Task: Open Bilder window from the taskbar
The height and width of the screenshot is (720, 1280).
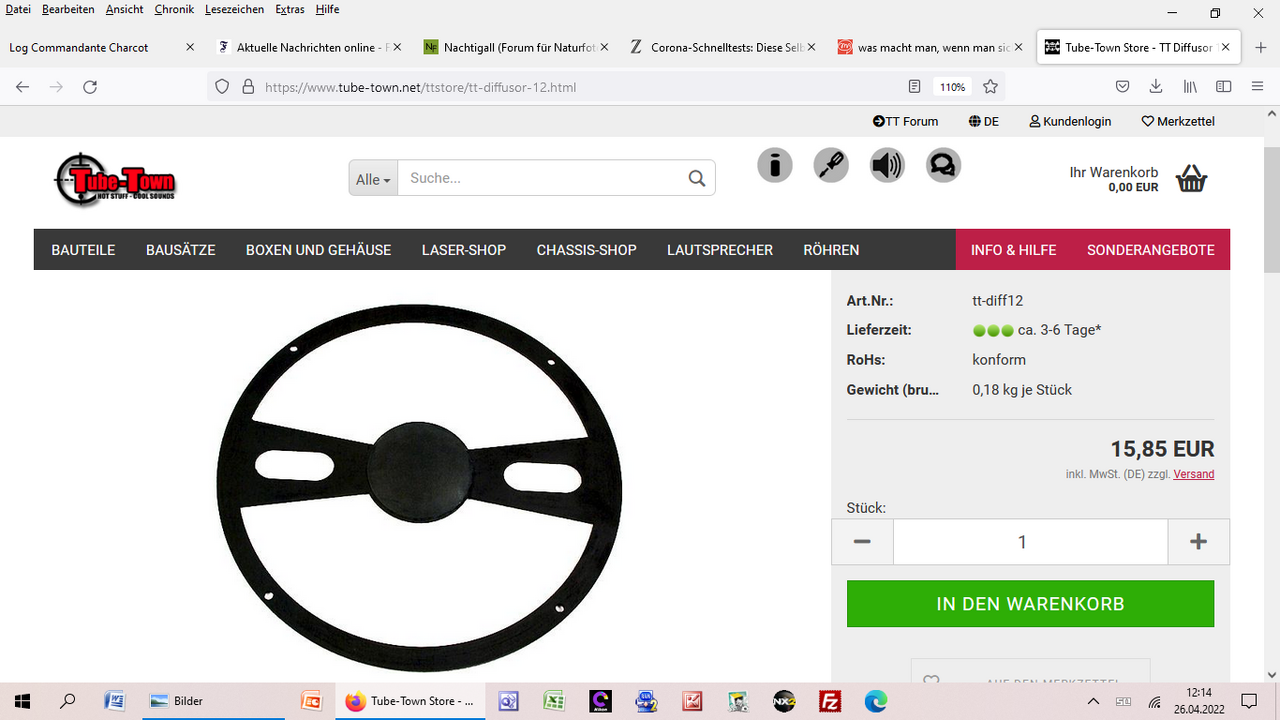Action: pyautogui.click(x=215, y=701)
